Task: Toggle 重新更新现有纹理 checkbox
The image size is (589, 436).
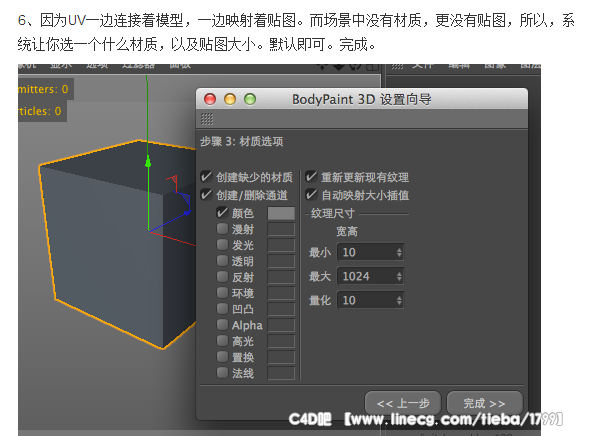Action: pyautogui.click(x=311, y=177)
